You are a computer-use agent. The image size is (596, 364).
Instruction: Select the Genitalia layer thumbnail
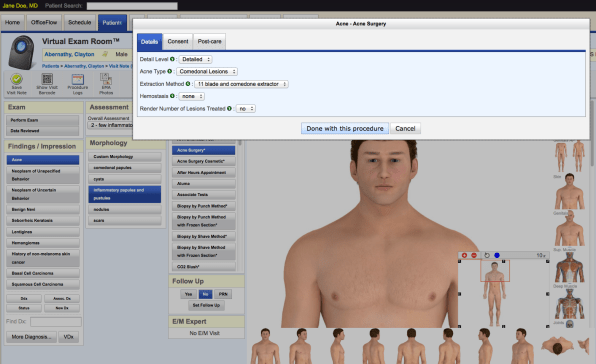click(x=569, y=229)
